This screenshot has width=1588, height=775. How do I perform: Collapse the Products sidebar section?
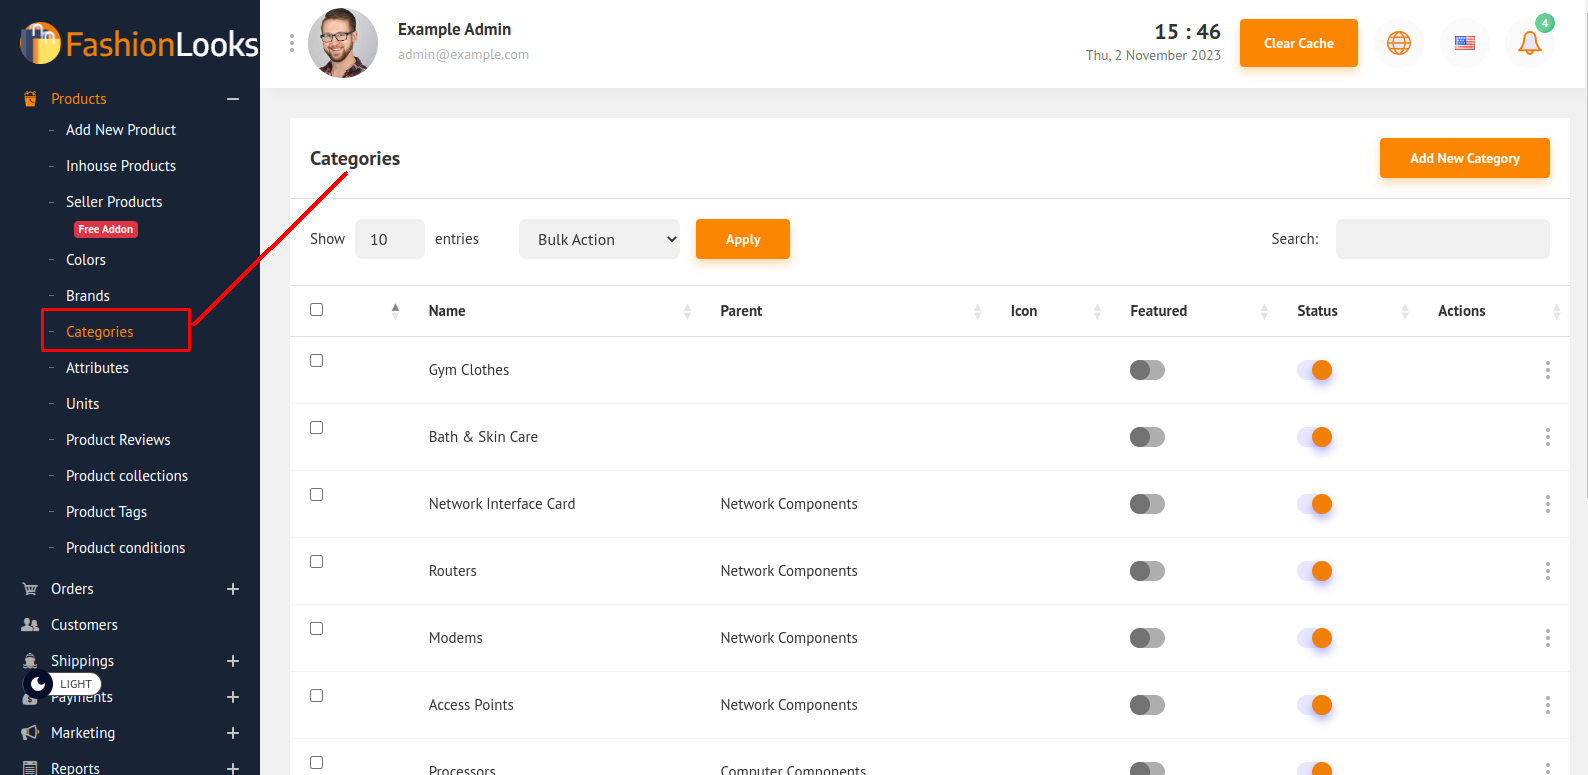(x=233, y=99)
